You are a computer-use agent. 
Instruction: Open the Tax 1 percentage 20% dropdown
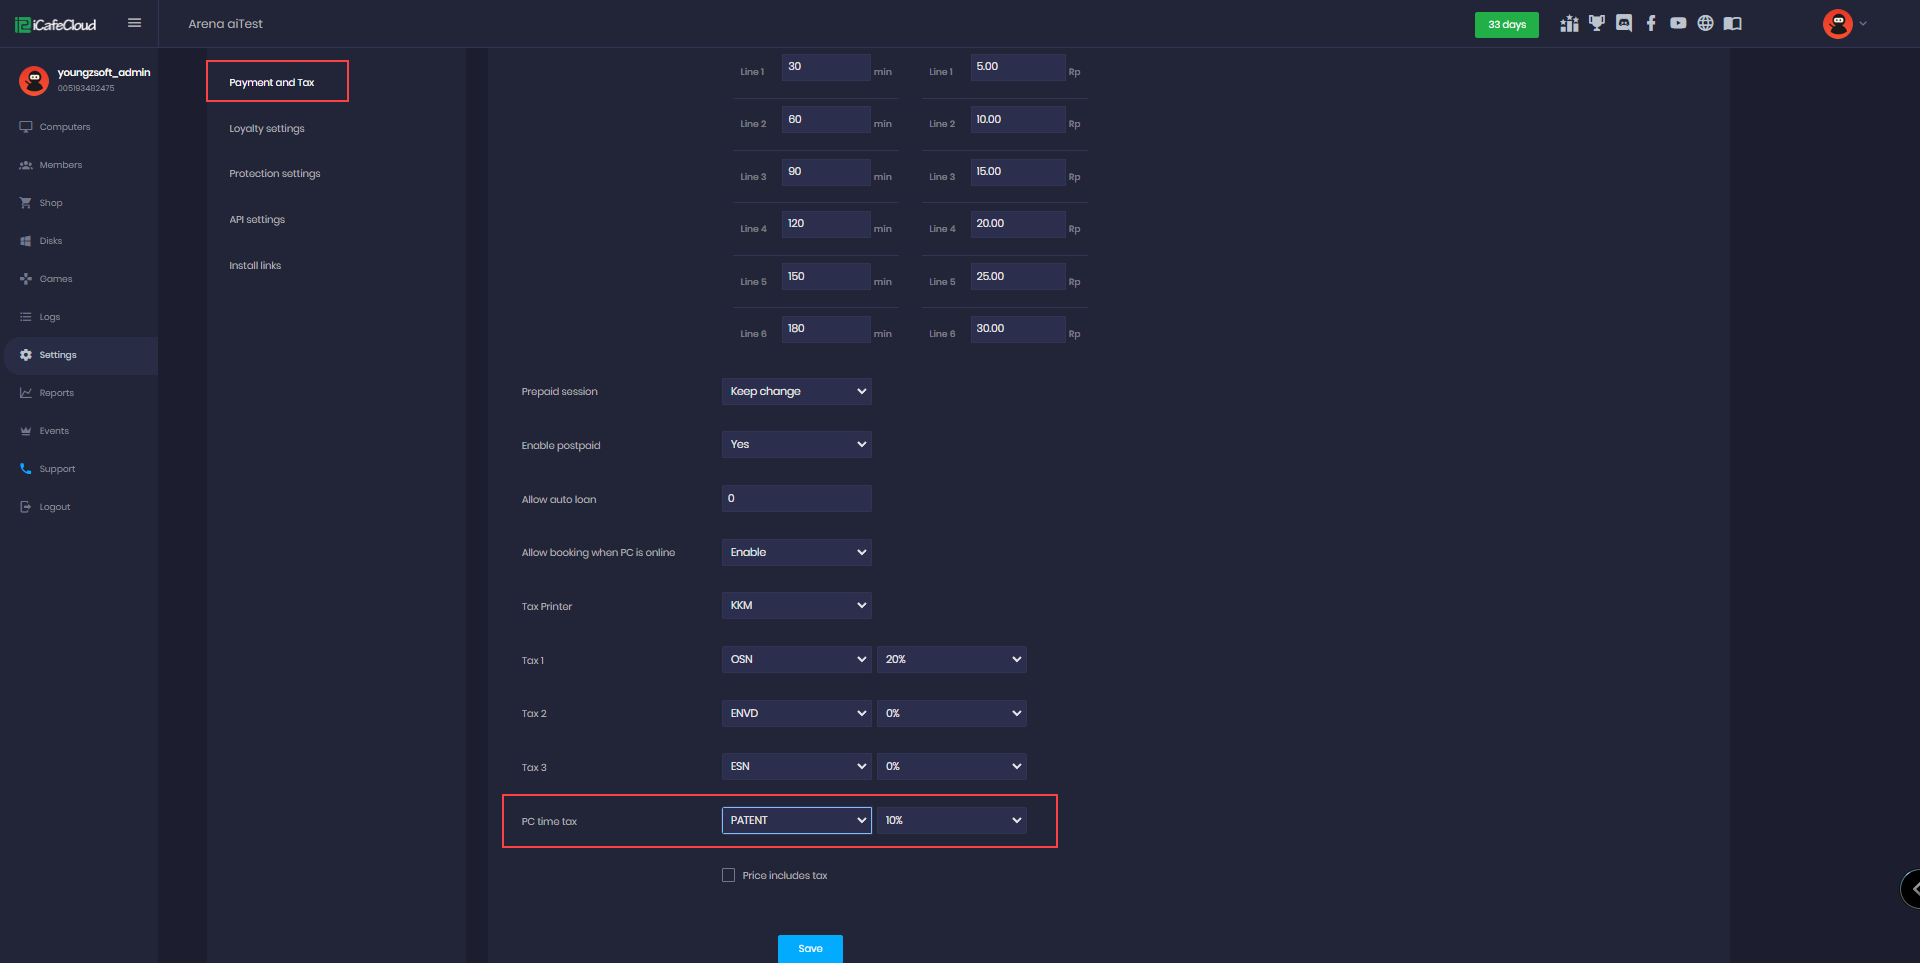tap(951, 660)
